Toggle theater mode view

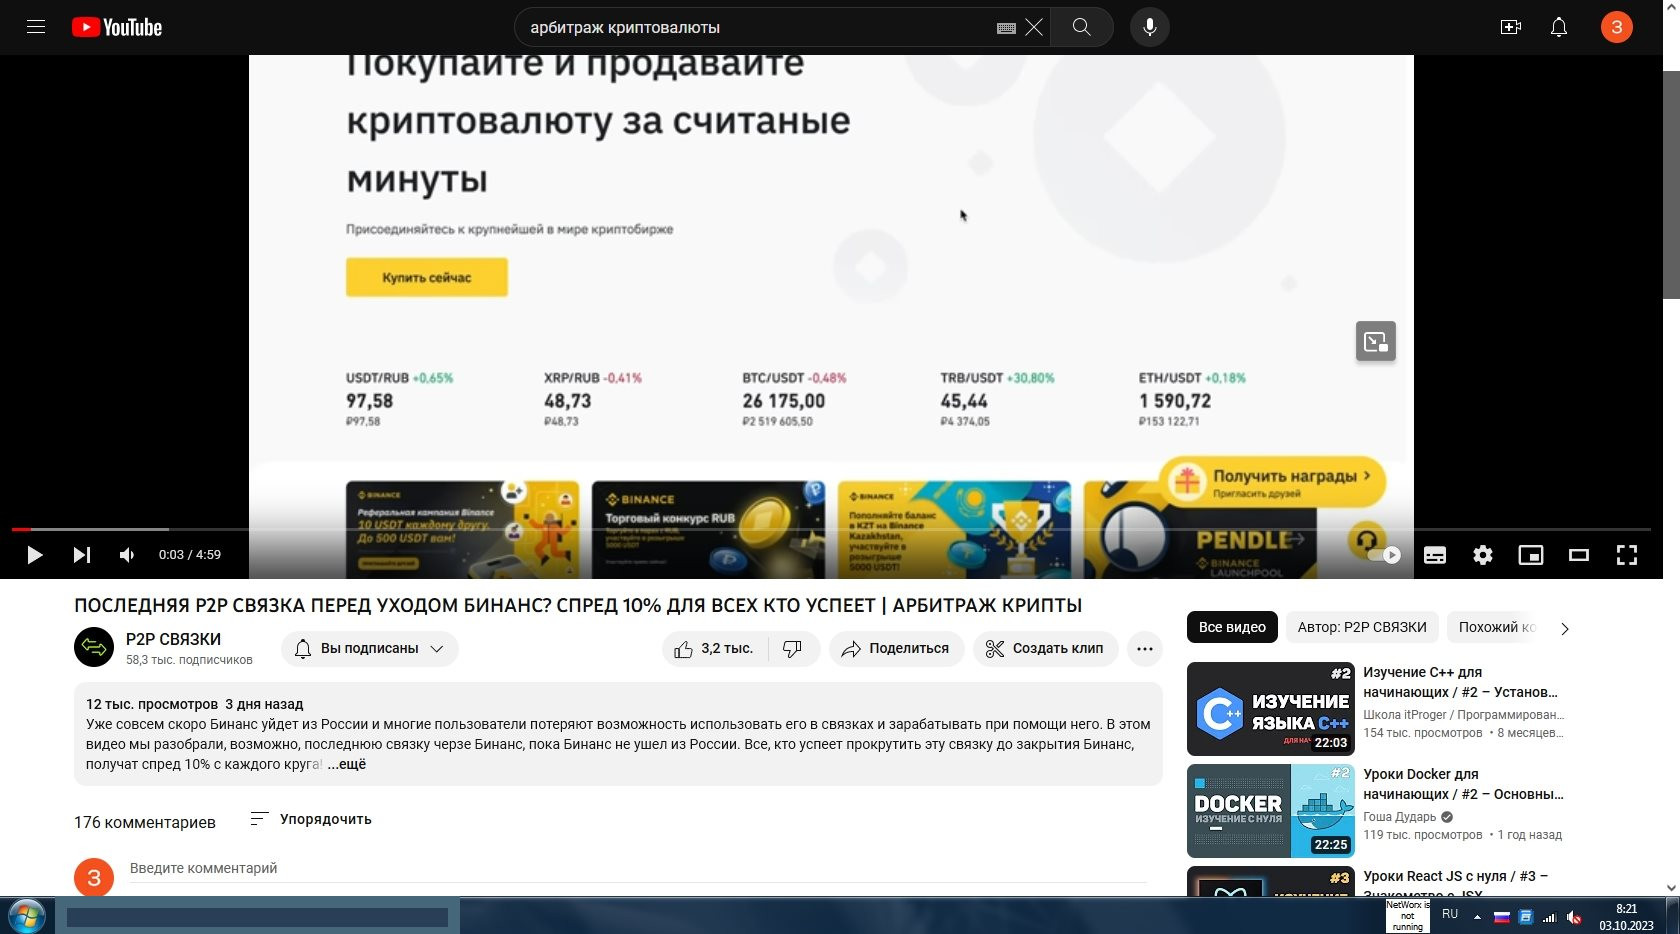click(x=1579, y=555)
